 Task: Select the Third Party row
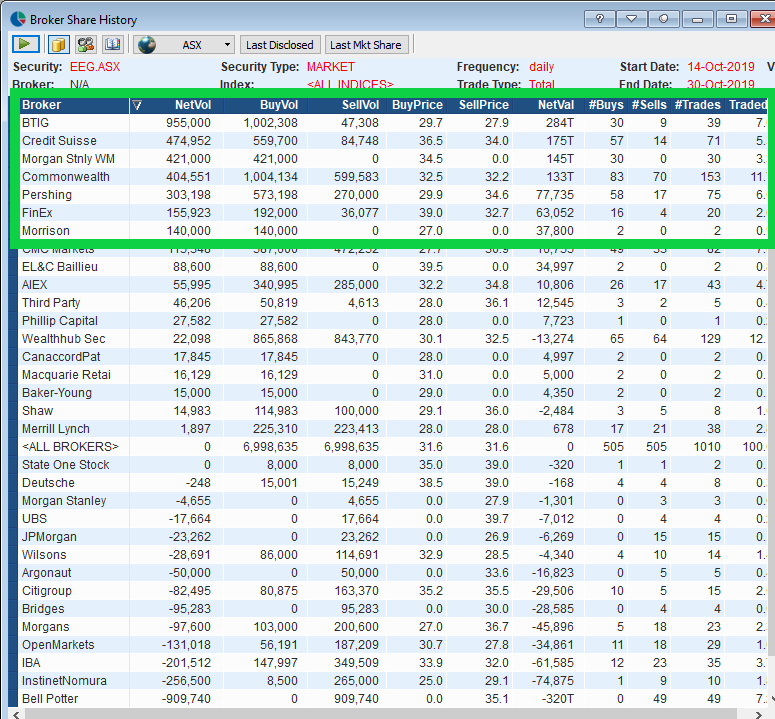point(393,303)
